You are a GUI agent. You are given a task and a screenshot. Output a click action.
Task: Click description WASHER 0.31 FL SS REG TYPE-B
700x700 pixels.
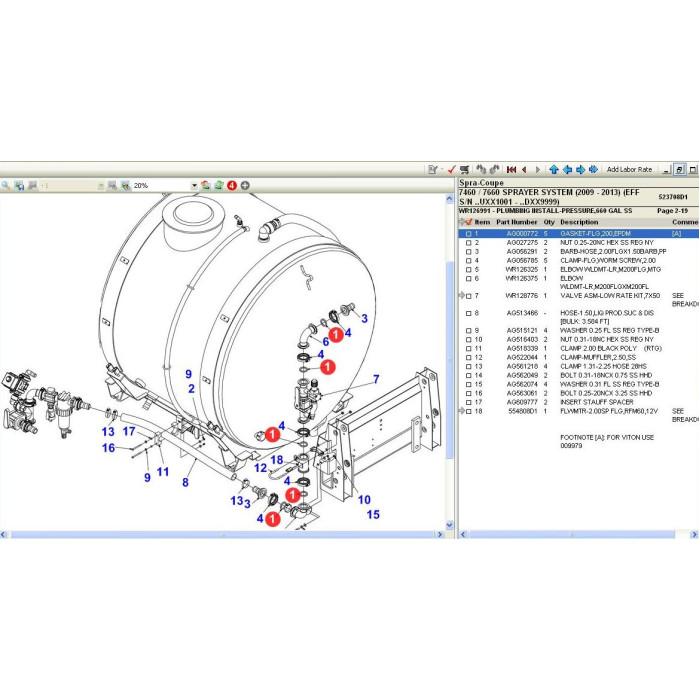[609, 384]
